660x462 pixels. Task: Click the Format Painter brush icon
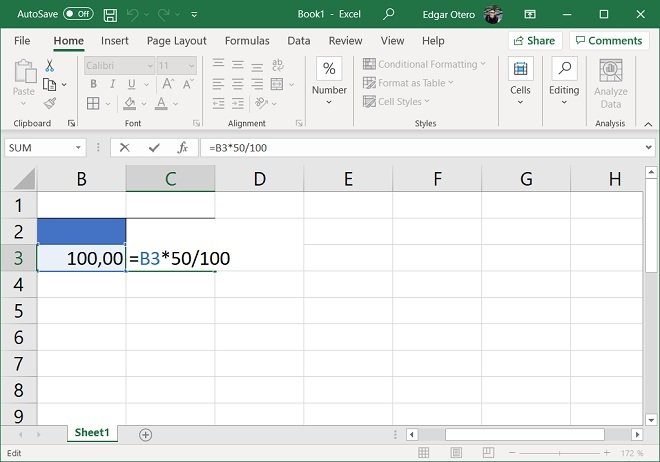coord(50,103)
